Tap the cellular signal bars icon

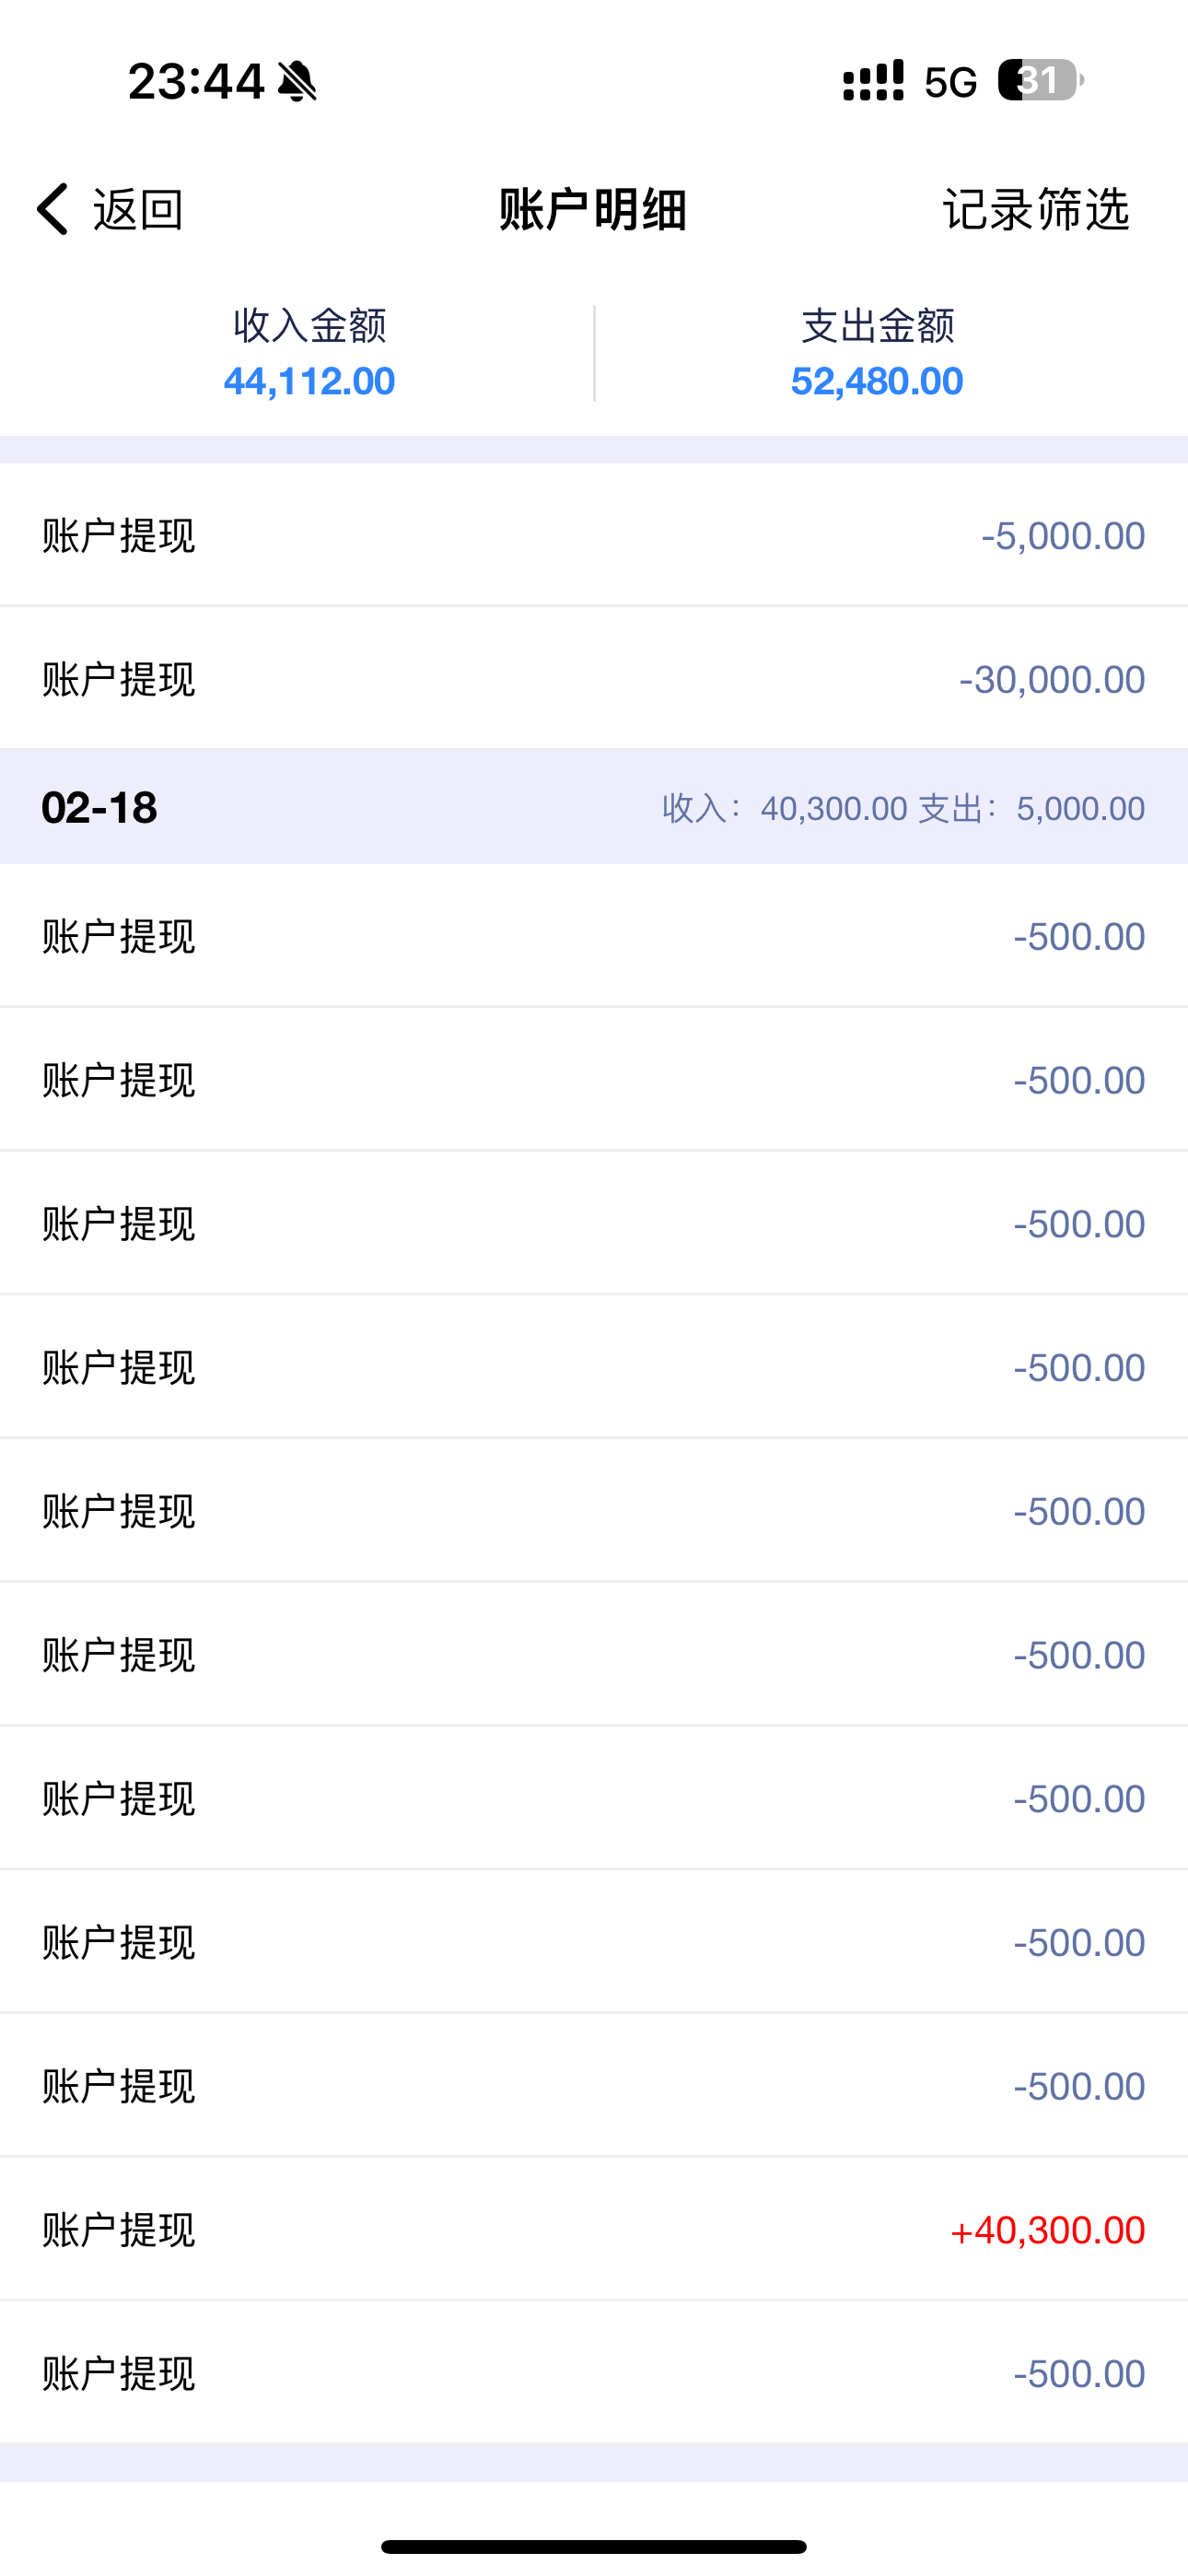(873, 81)
